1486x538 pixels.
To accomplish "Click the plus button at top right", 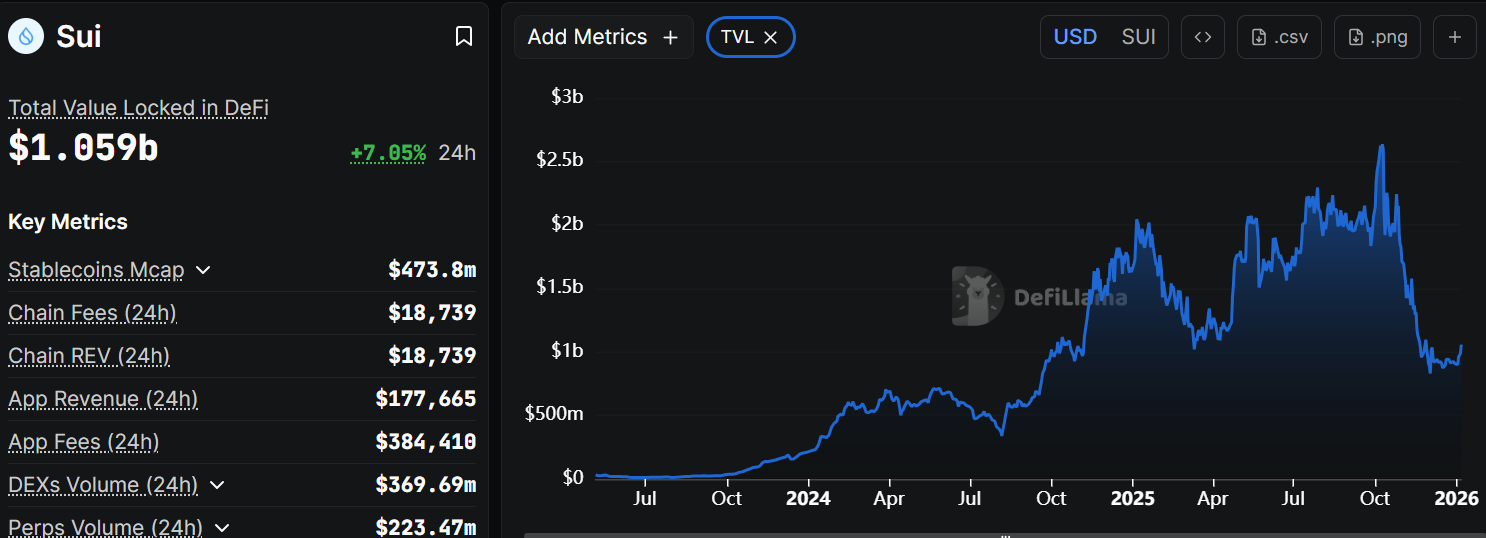I will coord(1455,37).
